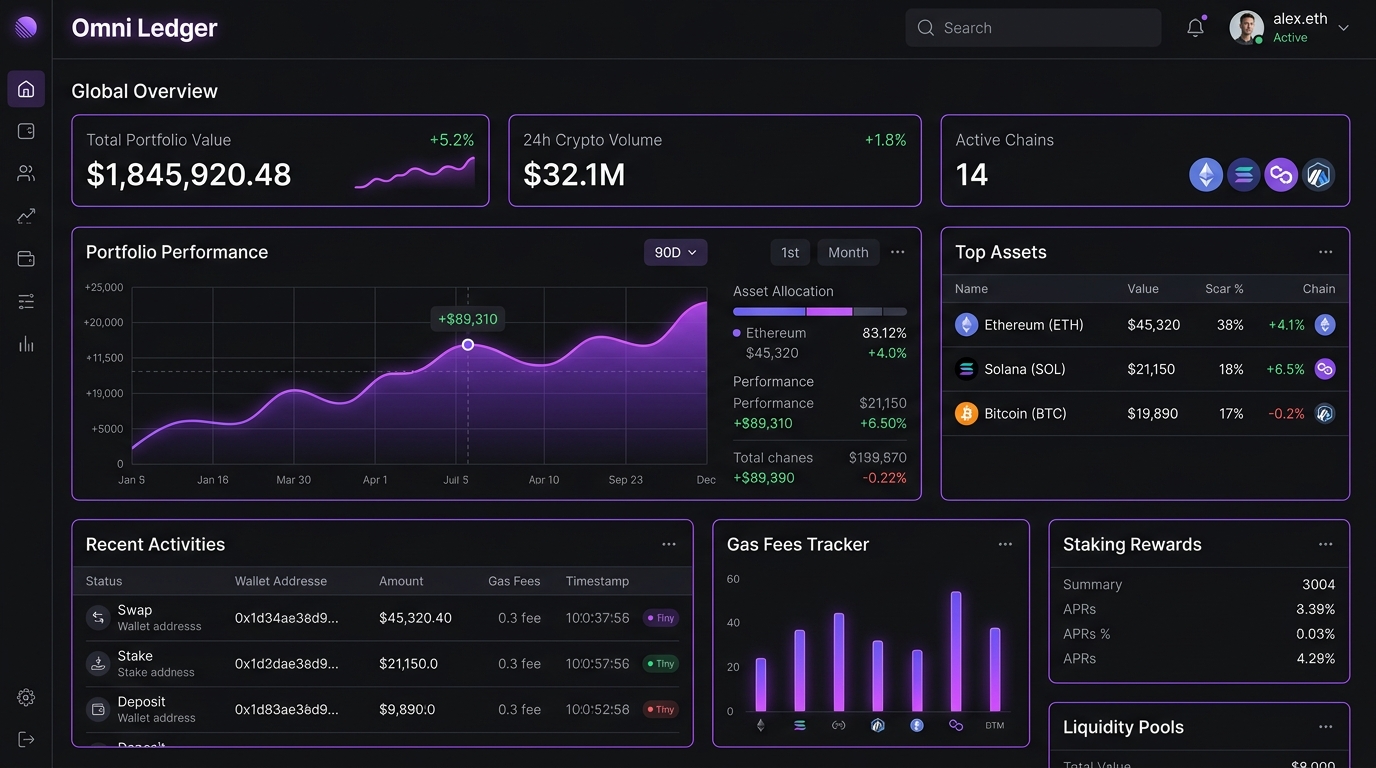Open Gas Fees Tracker more options menu
1376x768 pixels.
click(x=1005, y=544)
